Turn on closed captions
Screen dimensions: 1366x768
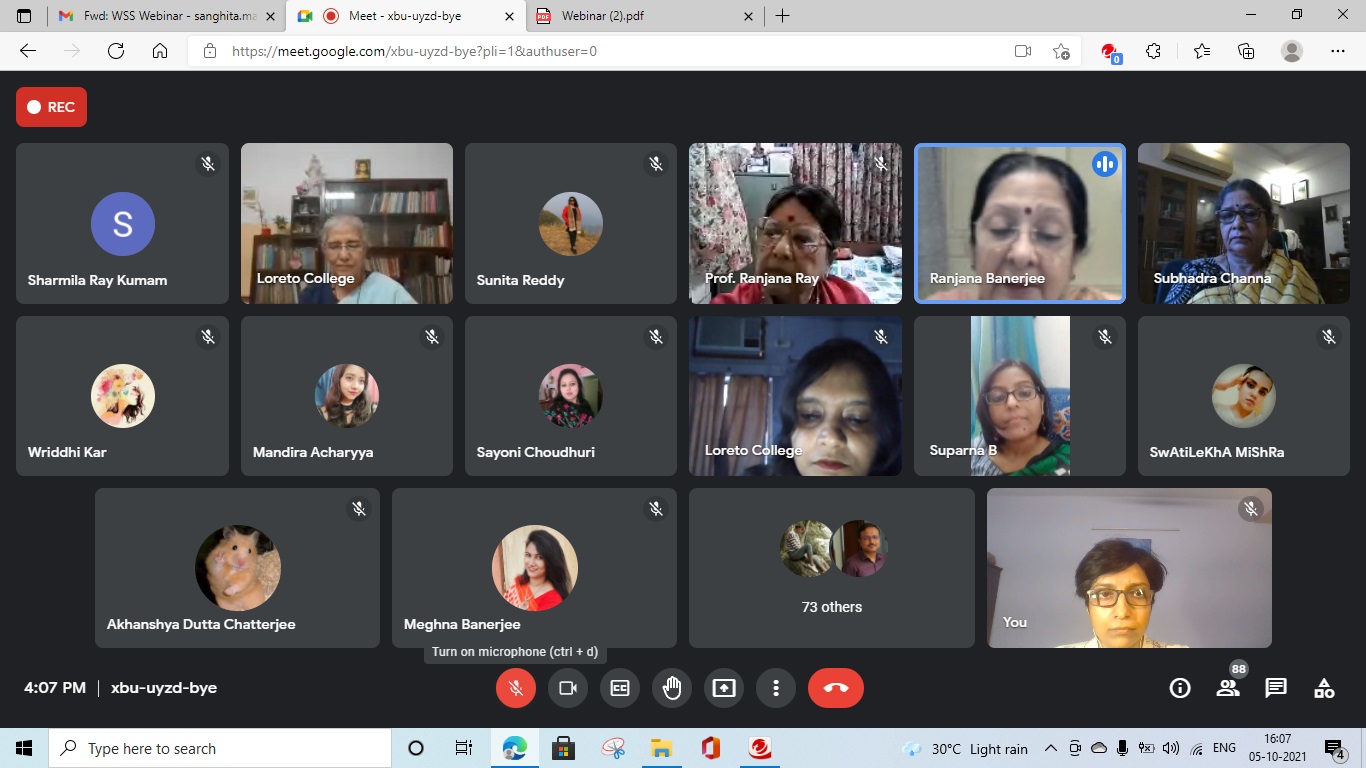[620, 688]
